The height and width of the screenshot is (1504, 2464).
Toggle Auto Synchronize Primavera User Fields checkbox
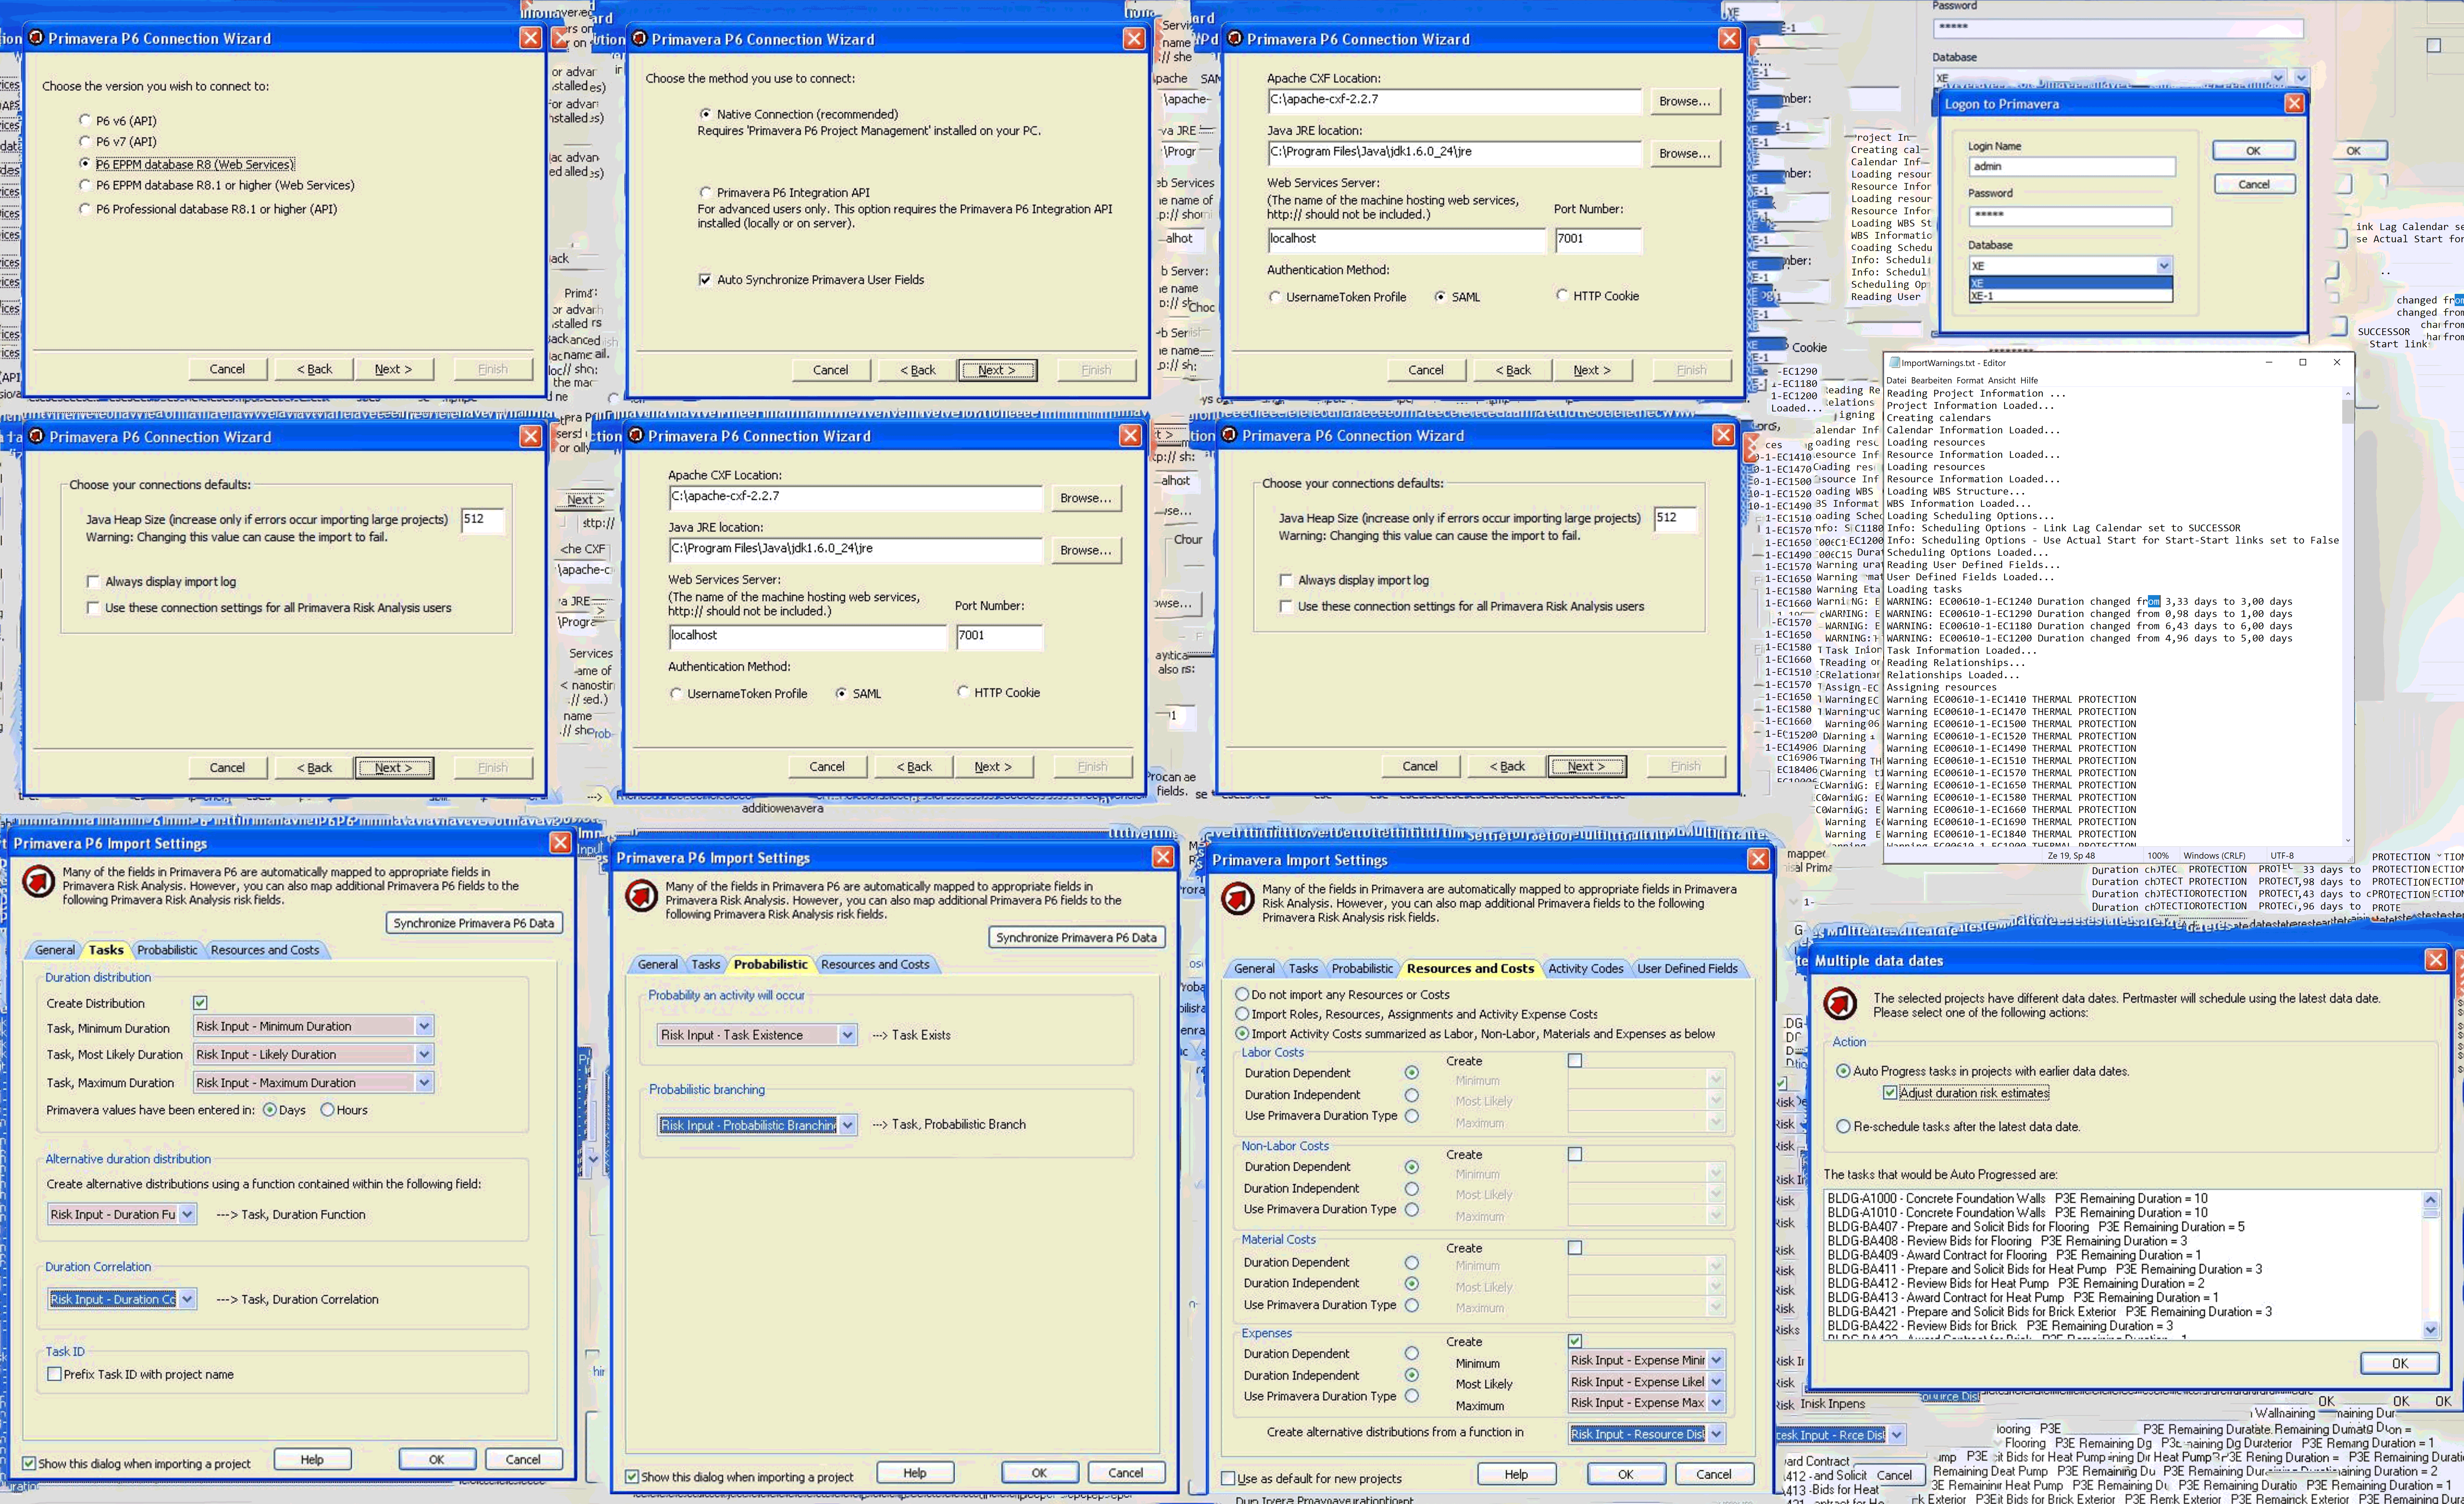click(x=705, y=280)
